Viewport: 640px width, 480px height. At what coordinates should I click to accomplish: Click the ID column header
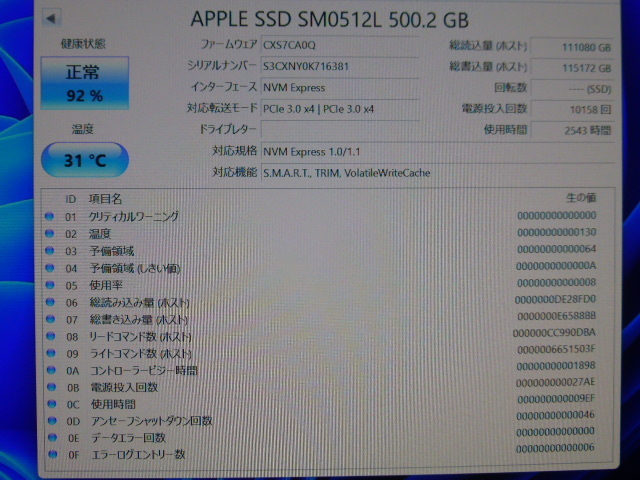pyautogui.click(x=71, y=199)
